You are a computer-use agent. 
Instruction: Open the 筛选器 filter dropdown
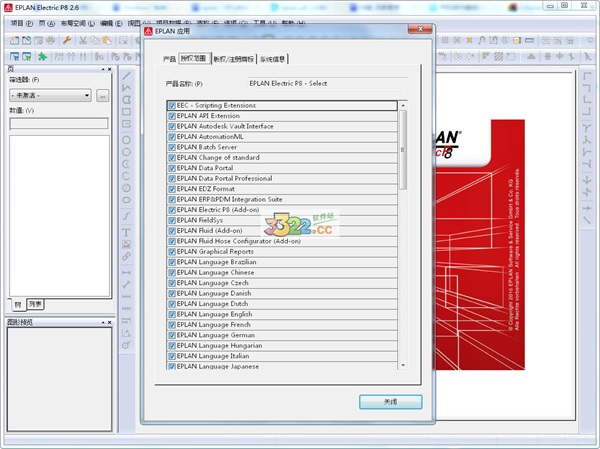[50, 95]
